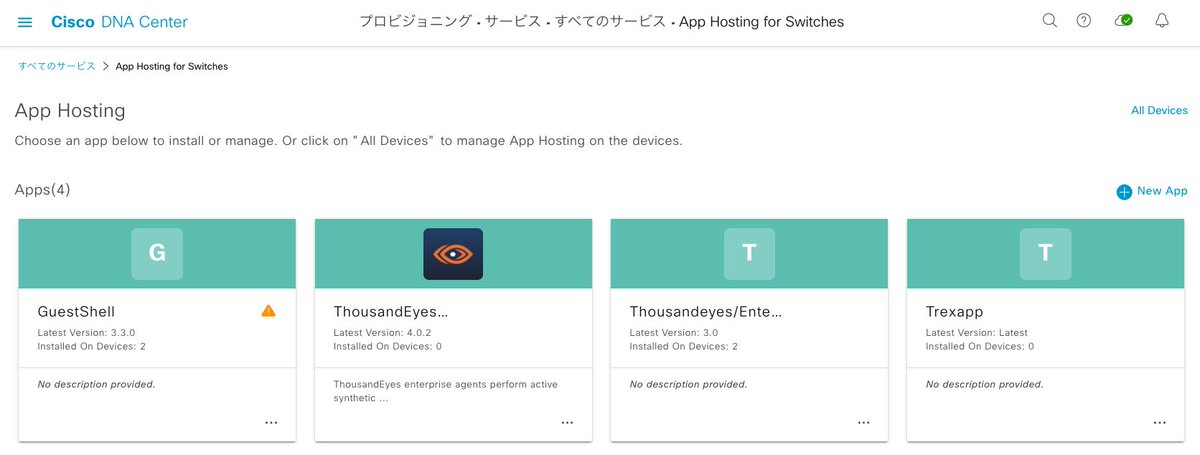Viewport: 1200px width, 455px height.
Task: Open Trexapp card more options menu
Action: [1159, 423]
